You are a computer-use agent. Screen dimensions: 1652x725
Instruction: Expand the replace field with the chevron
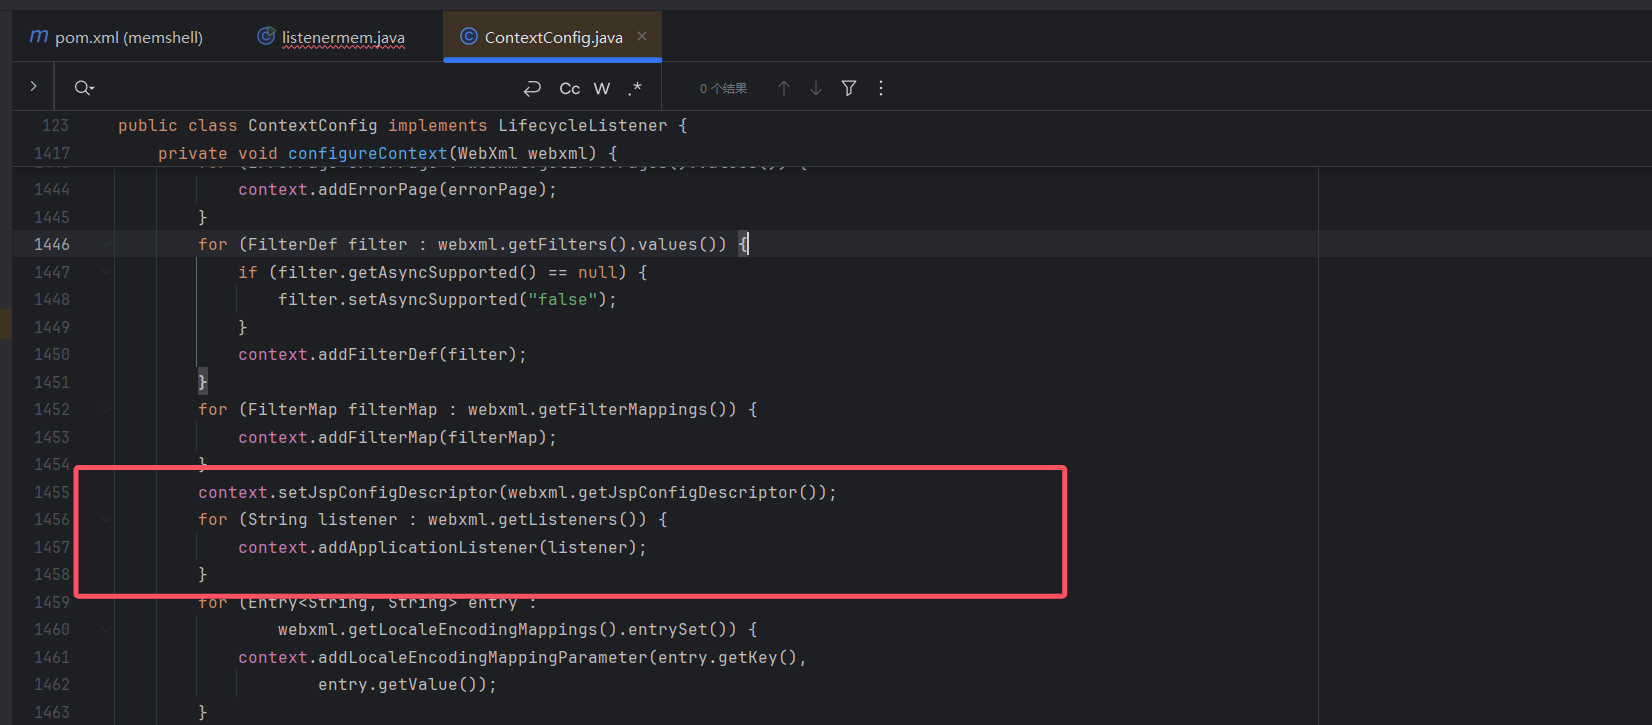pos(33,87)
